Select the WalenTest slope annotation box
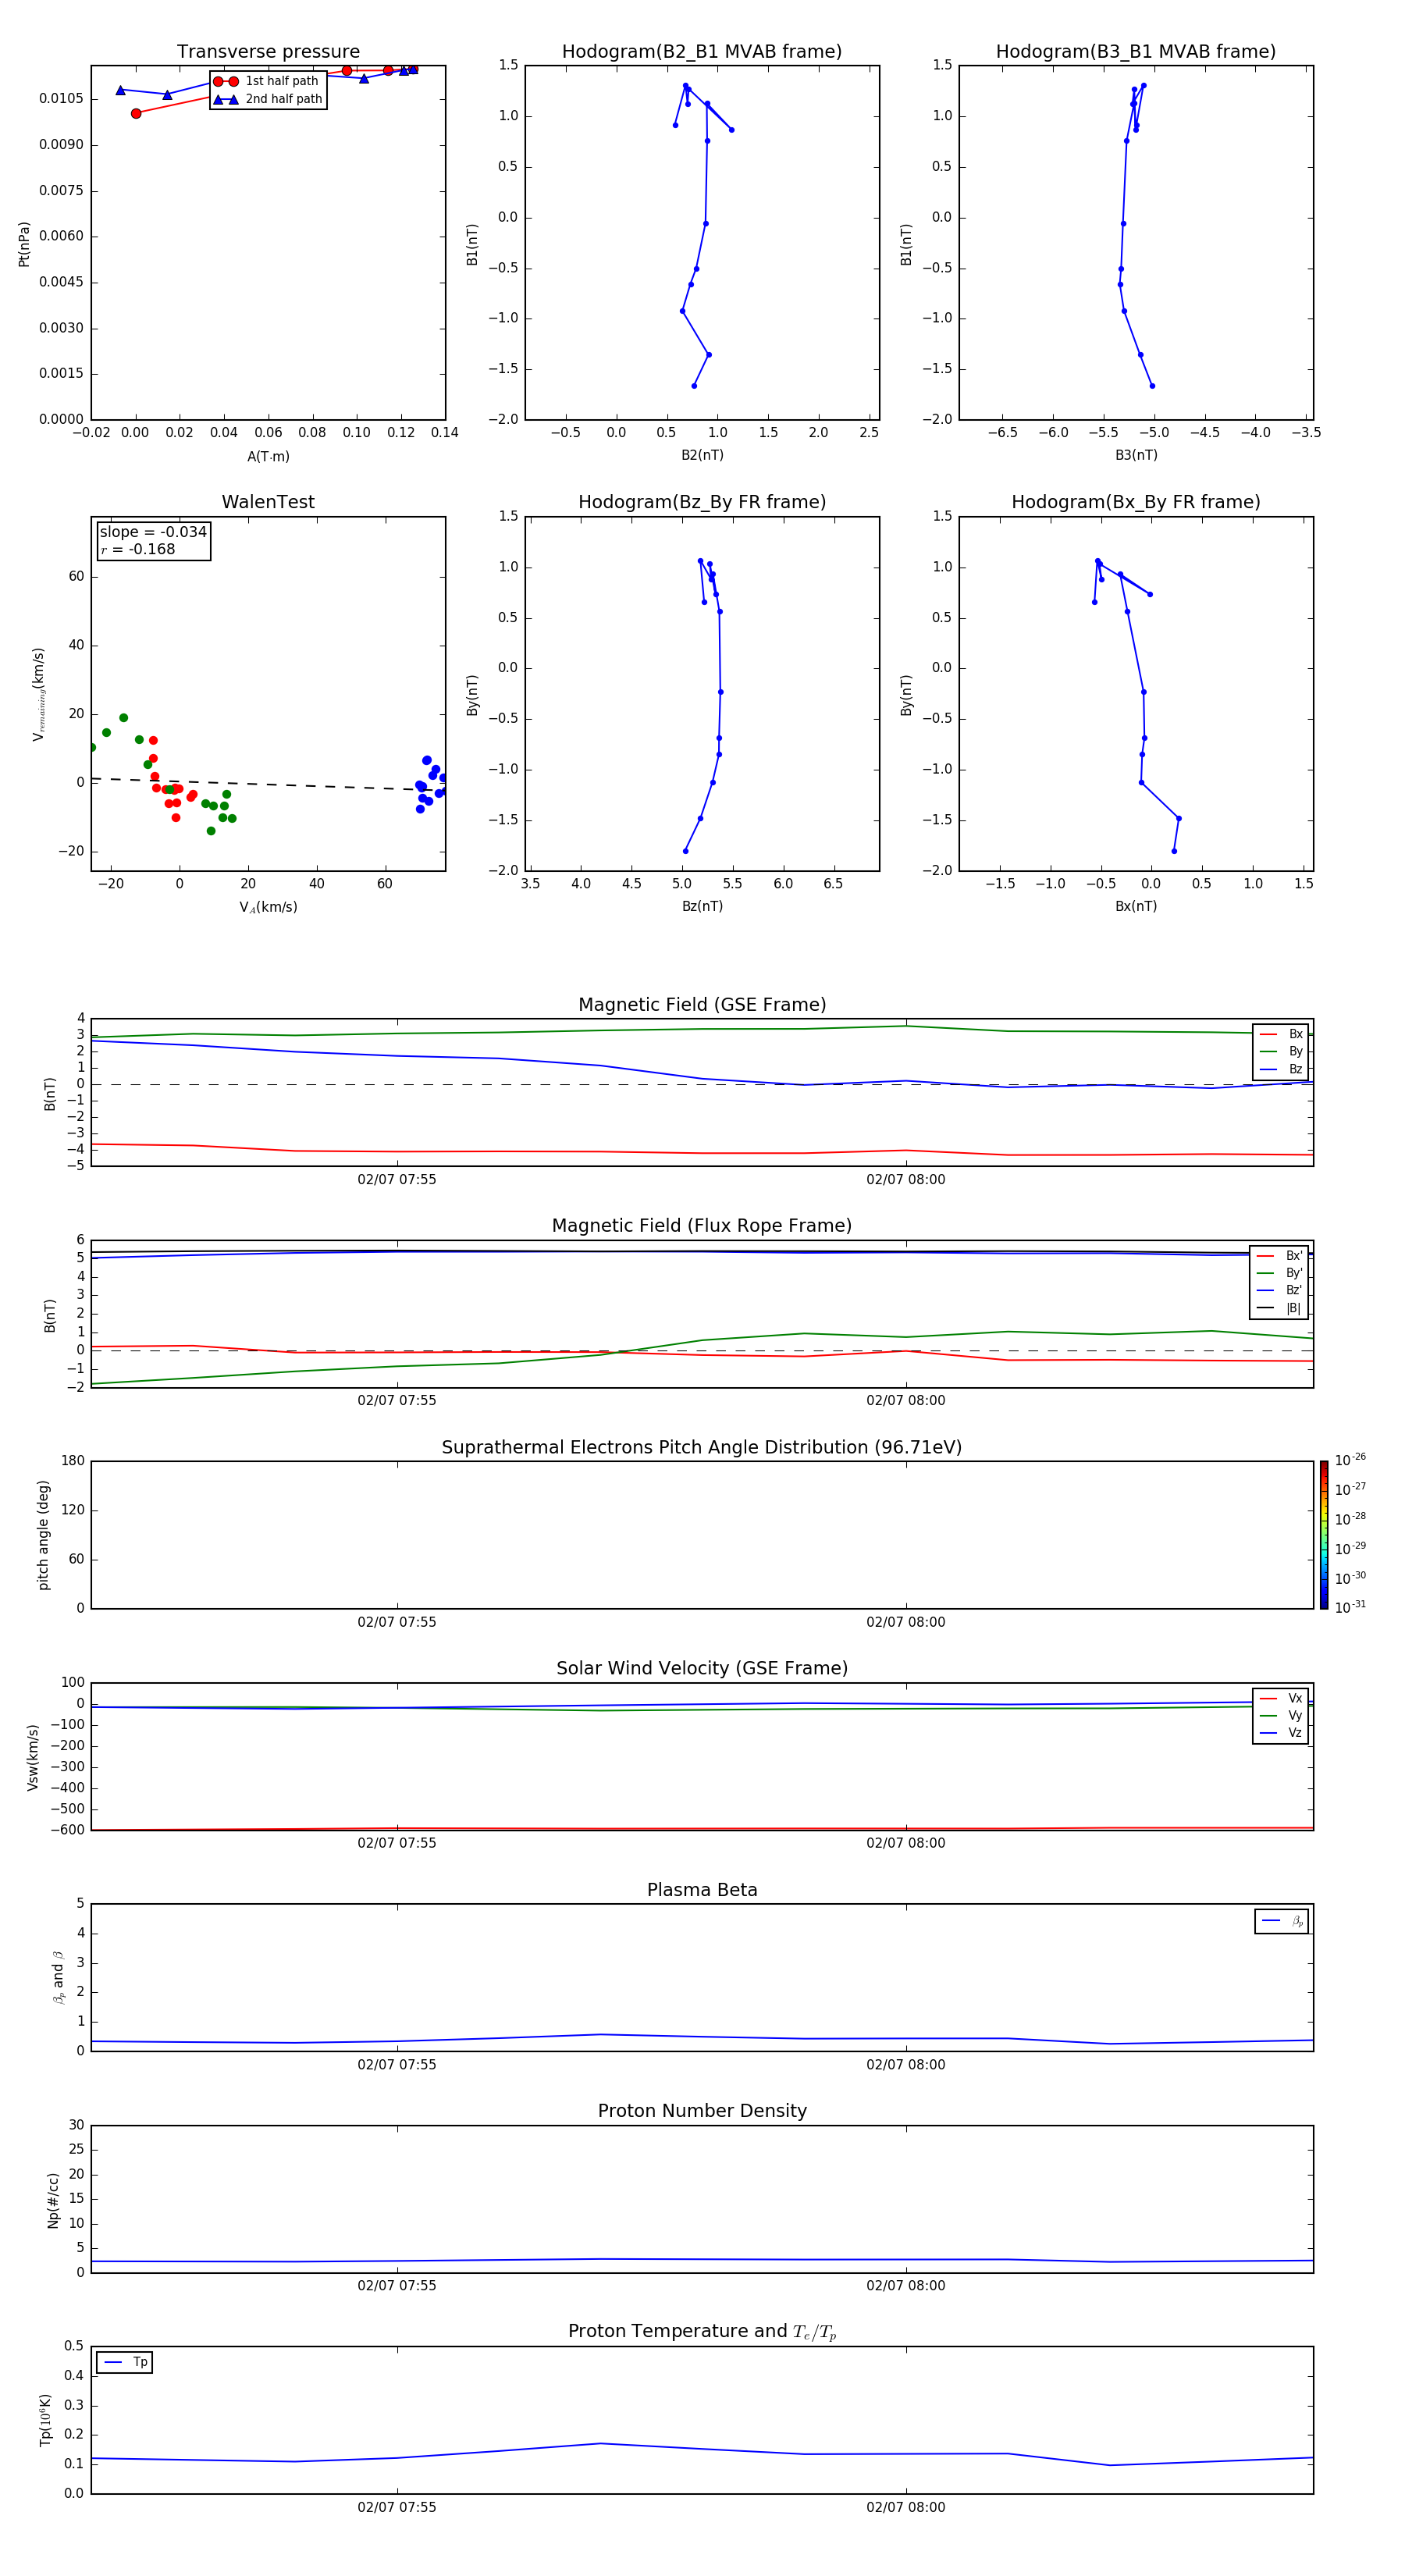 (x=153, y=541)
